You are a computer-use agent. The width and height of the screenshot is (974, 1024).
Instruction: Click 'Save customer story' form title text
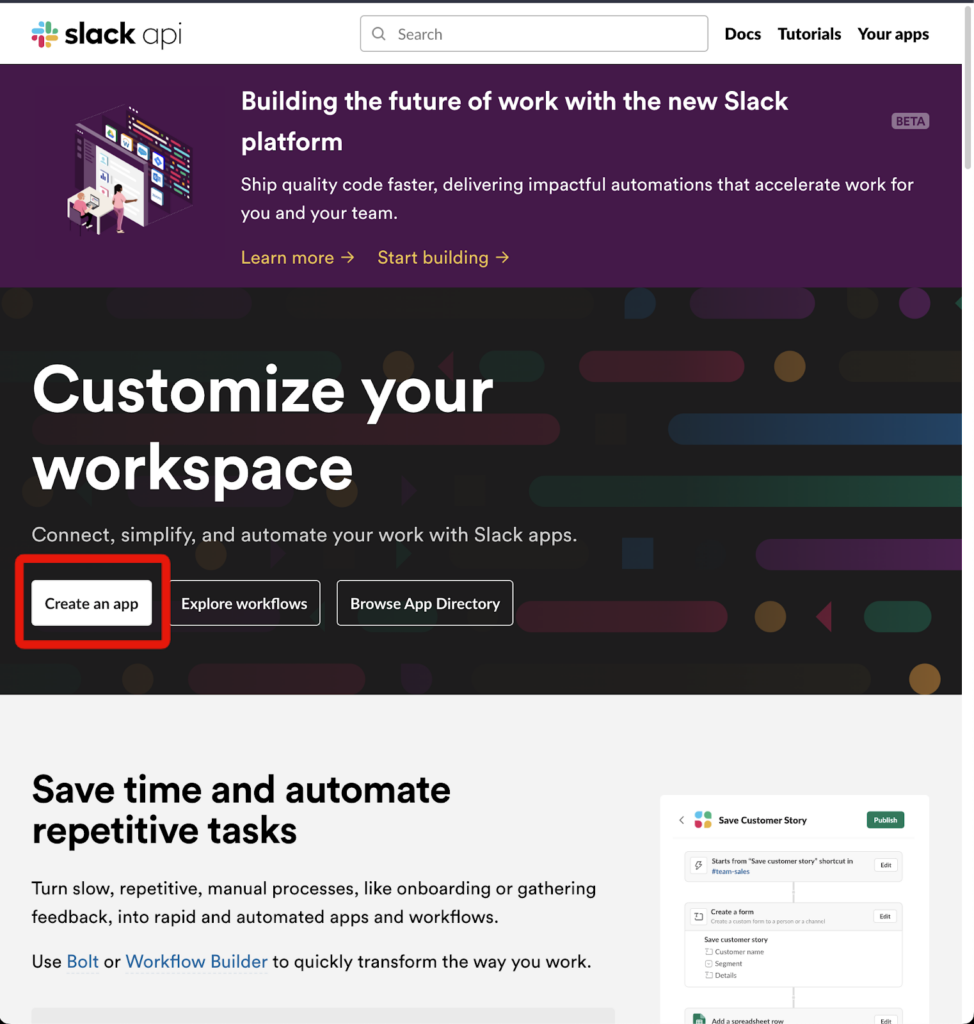coord(736,939)
